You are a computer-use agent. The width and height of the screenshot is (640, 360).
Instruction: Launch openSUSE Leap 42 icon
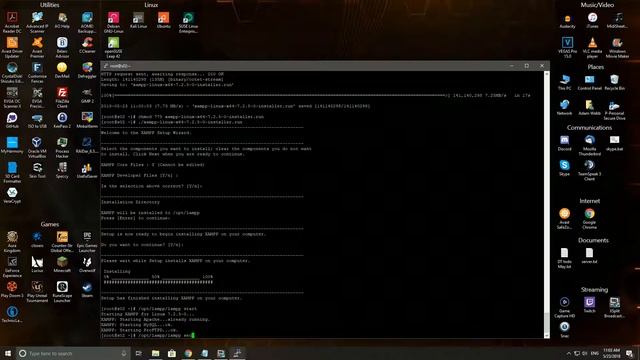coord(113,47)
